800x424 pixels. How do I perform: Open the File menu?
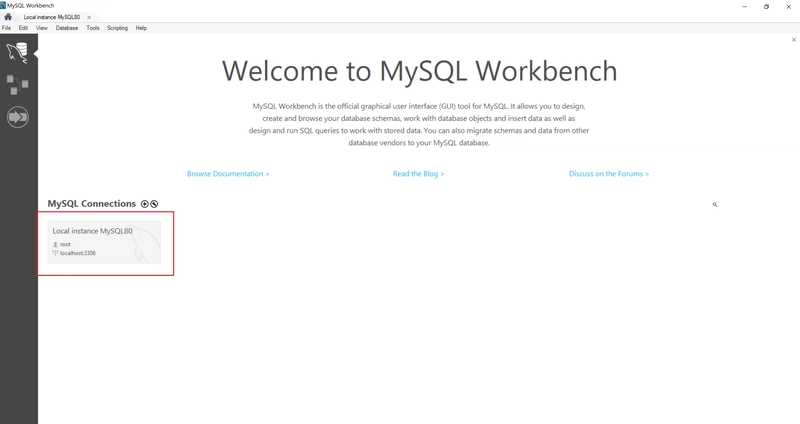click(x=6, y=28)
